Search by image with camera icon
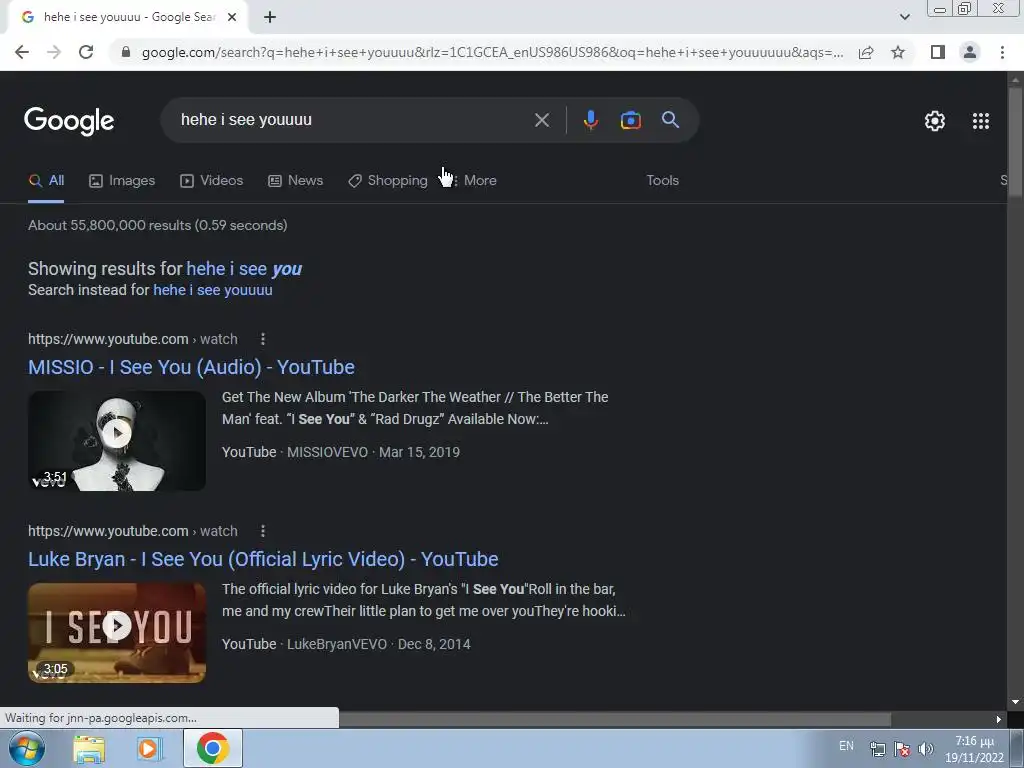Image resolution: width=1024 pixels, height=768 pixels. (630, 120)
